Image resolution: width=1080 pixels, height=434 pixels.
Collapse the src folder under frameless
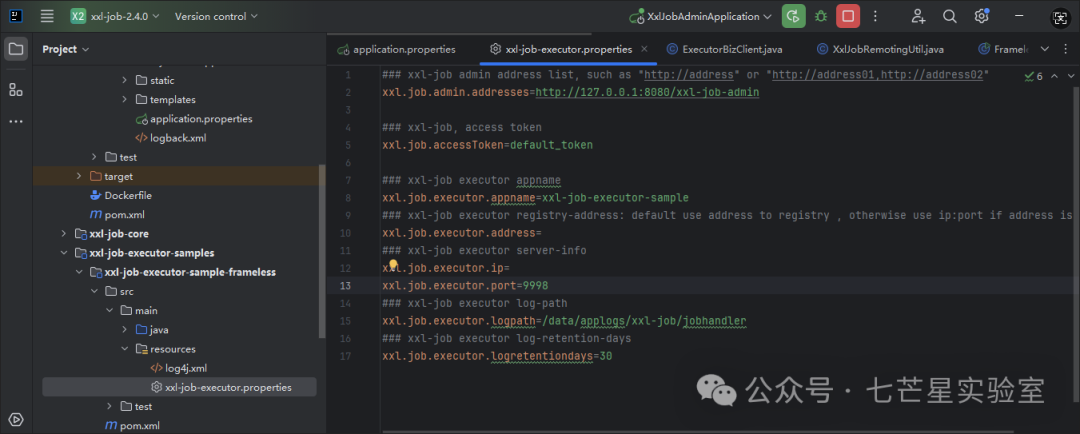point(94,291)
